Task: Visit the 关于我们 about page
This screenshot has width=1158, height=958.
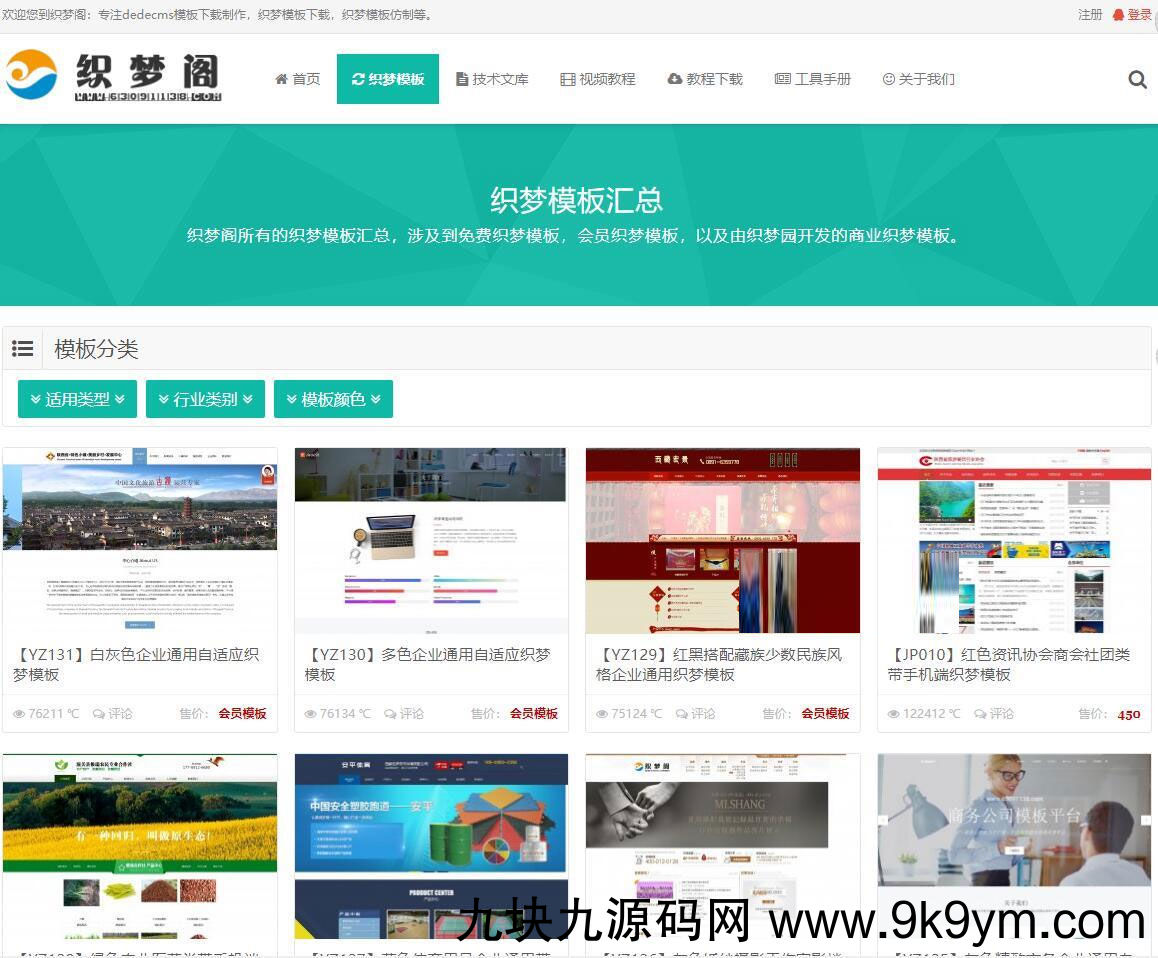Action: (918, 79)
